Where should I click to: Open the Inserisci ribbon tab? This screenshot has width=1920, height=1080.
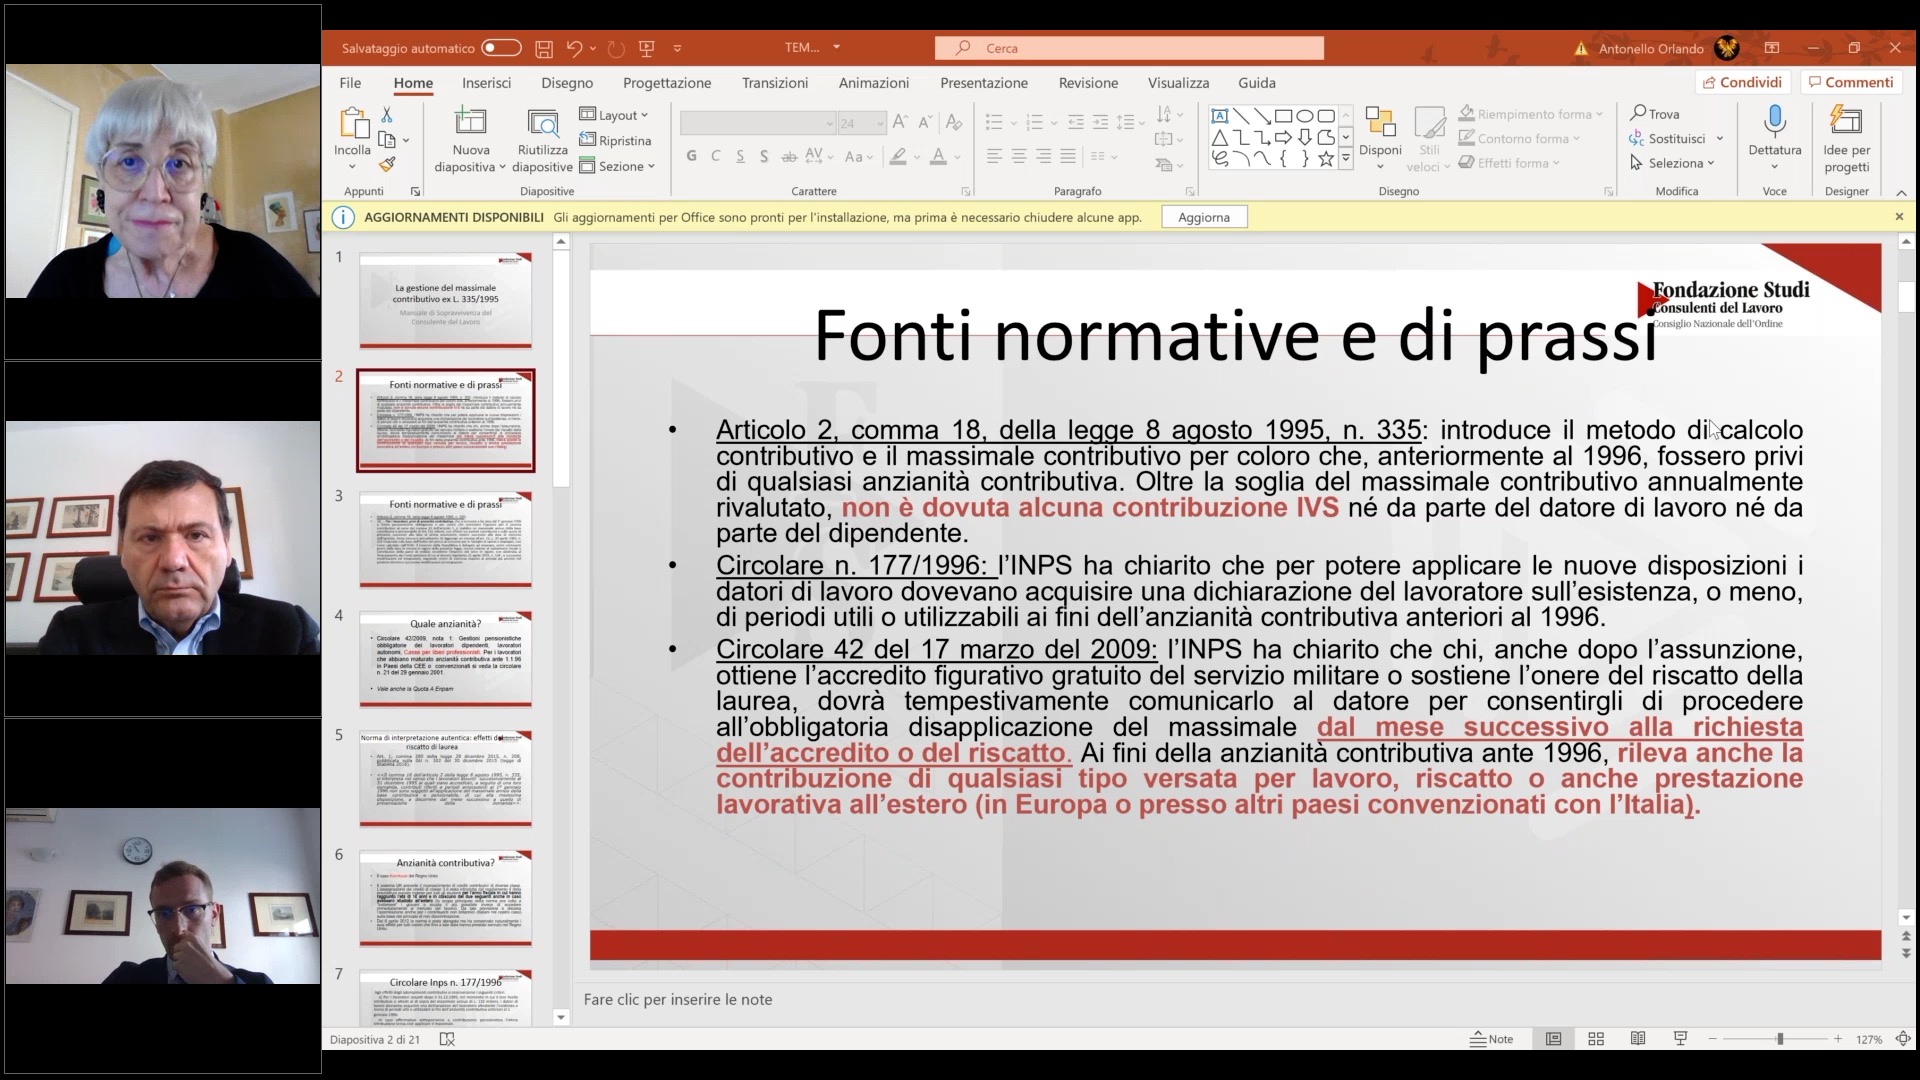tap(486, 83)
